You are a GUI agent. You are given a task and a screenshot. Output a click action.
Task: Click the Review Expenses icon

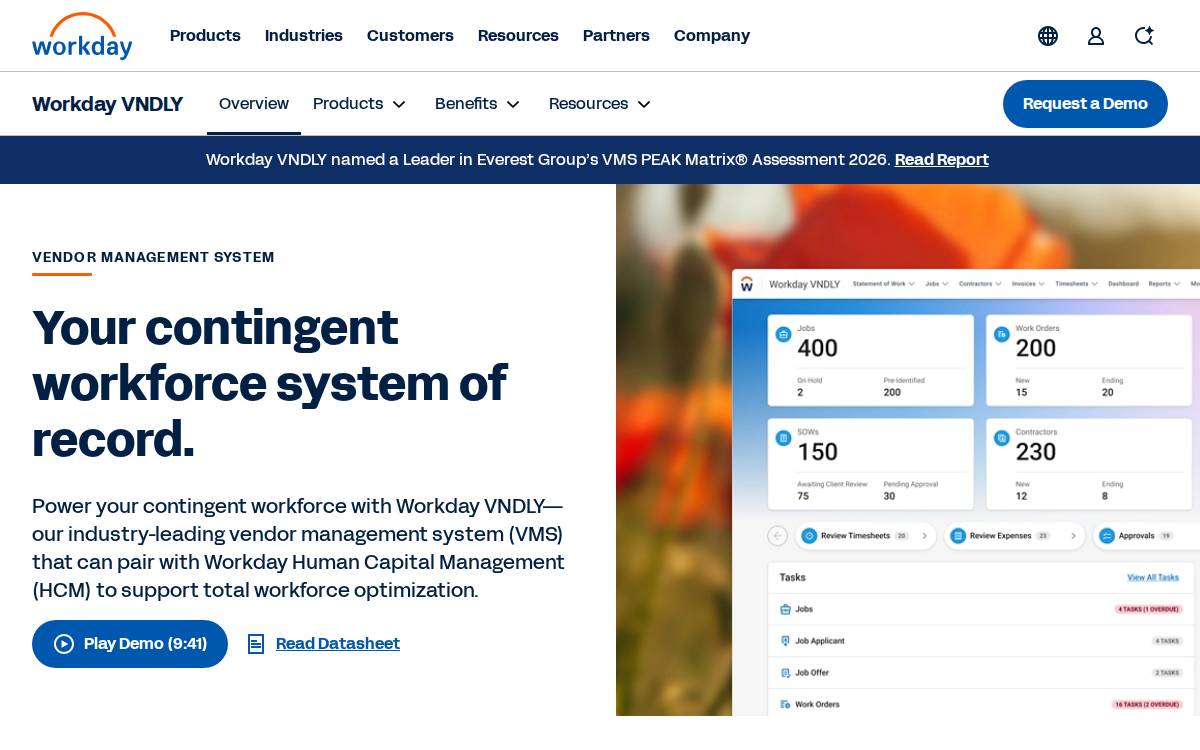(x=958, y=536)
